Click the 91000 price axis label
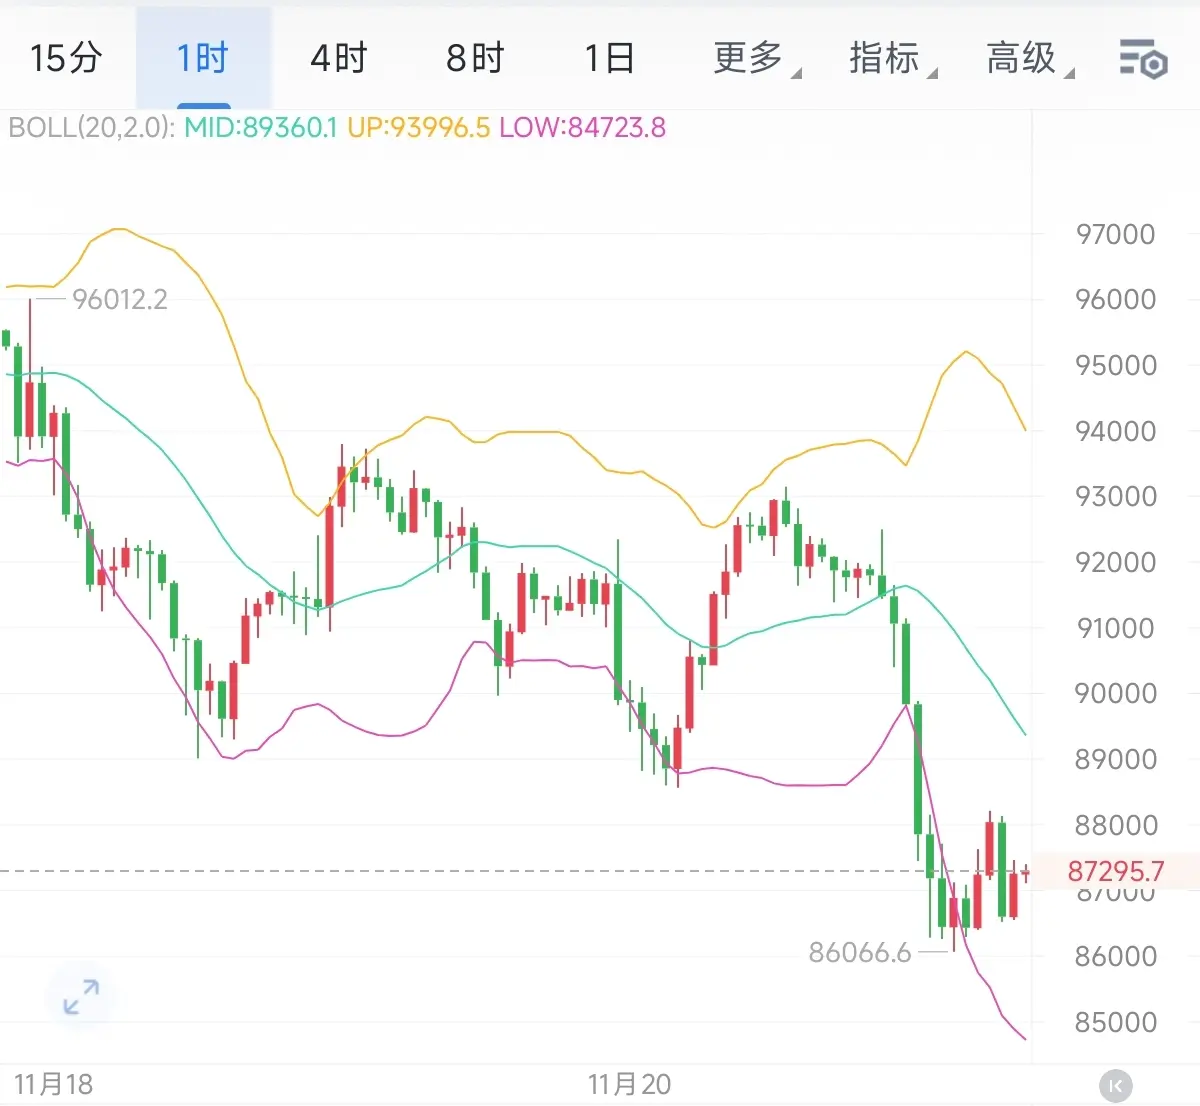The height and width of the screenshot is (1106, 1200). point(1116,628)
